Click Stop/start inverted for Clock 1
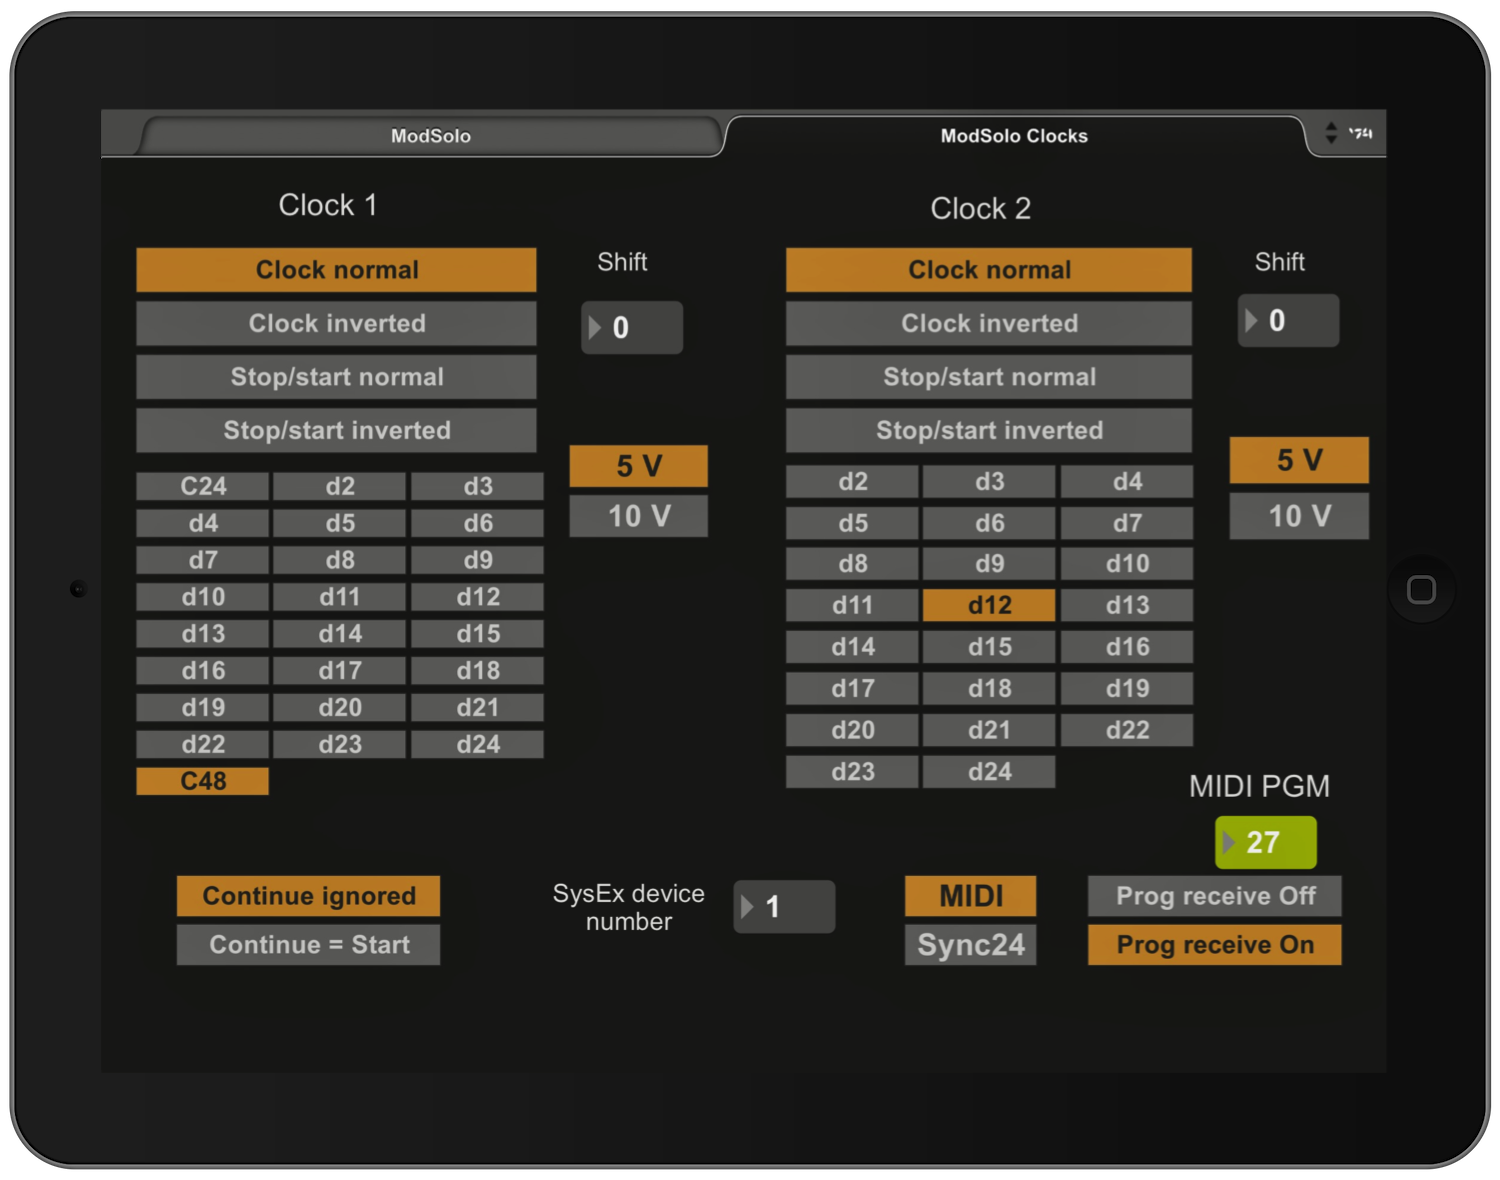Viewport: 1500px width, 1180px height. pos(336,430)
